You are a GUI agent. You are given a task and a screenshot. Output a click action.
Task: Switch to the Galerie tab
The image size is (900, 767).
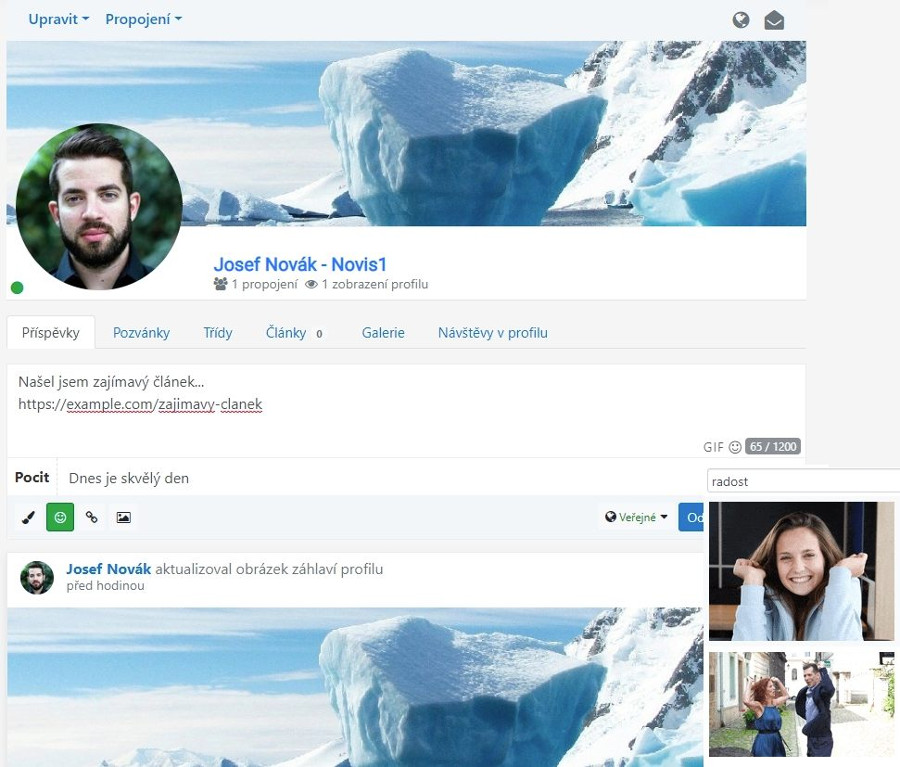click(x=383, y=333)
